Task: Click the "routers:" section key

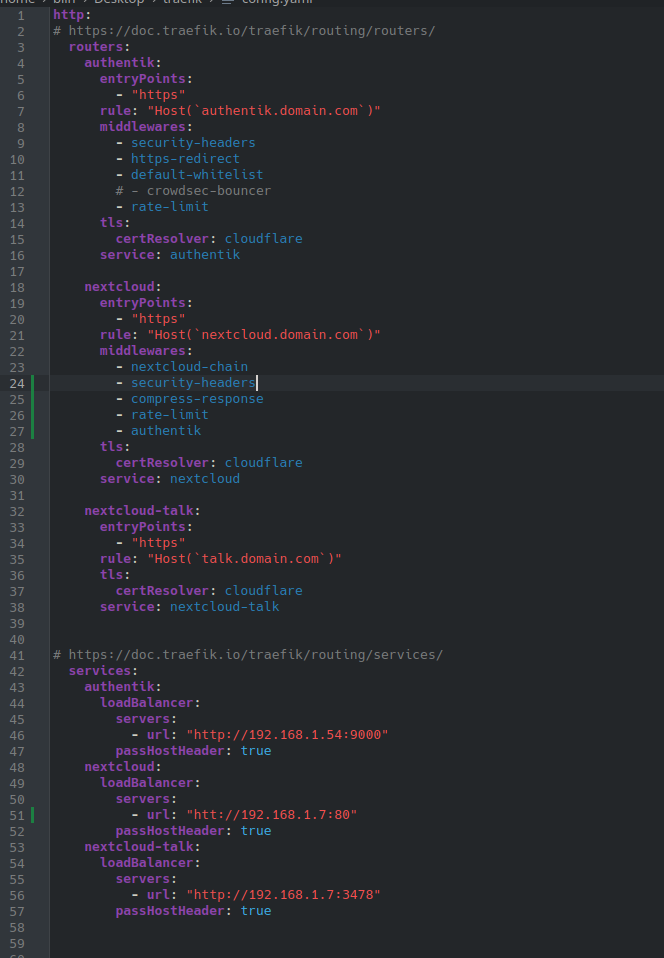Action: coord(99,47)
